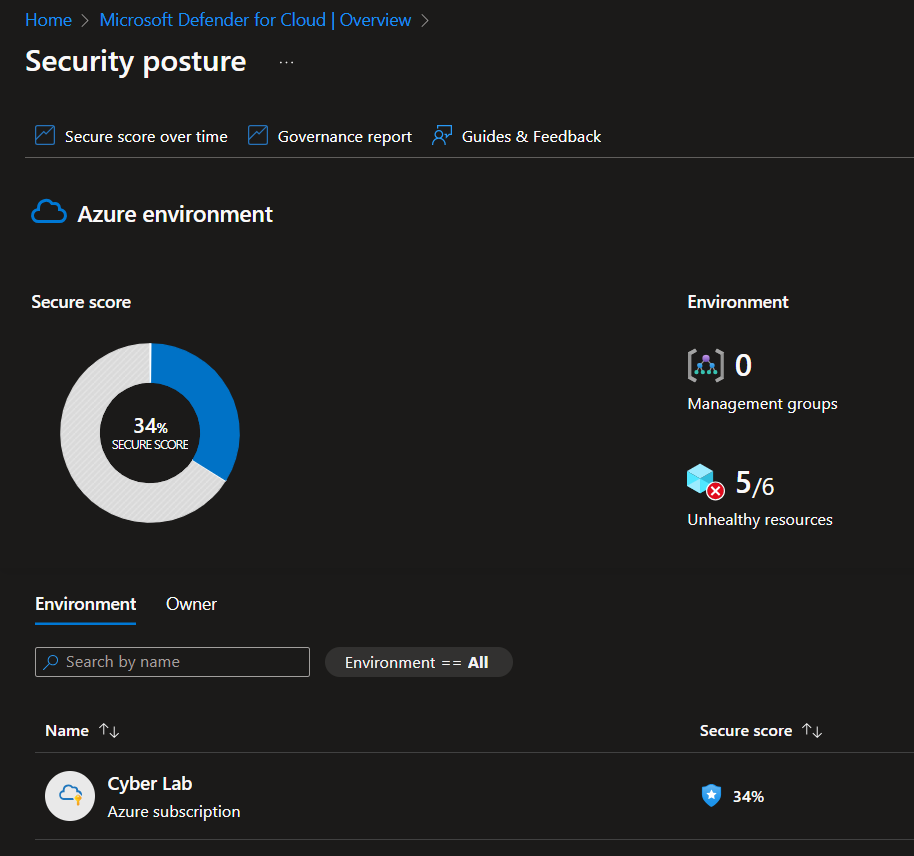This screenshot has width=914, height=856.
Task: Click the Unhealthy resources label
Action: coord(760,520)
